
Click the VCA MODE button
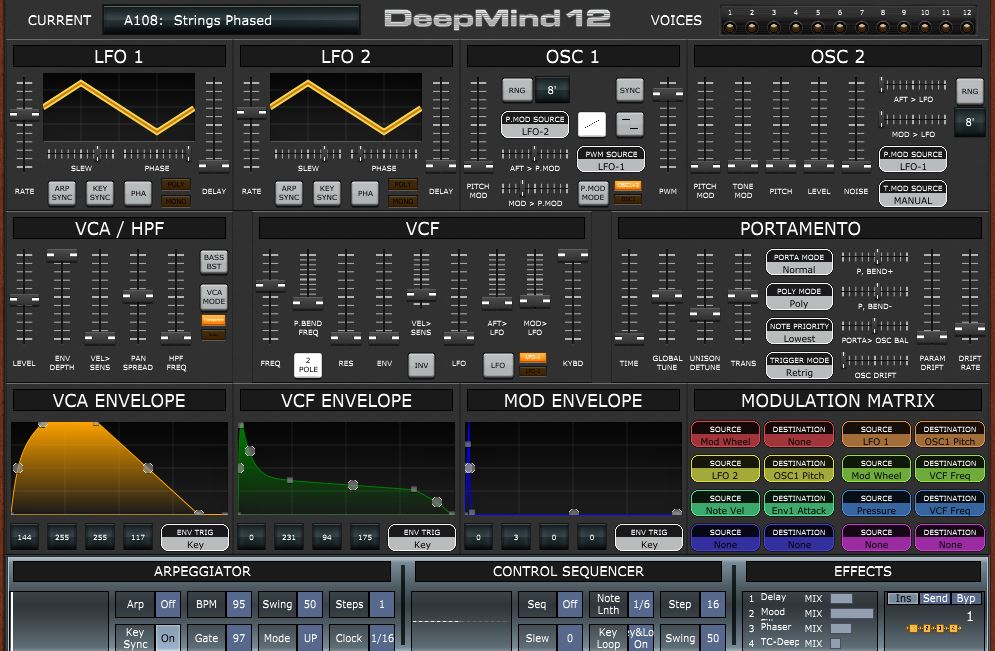(214, 296)
